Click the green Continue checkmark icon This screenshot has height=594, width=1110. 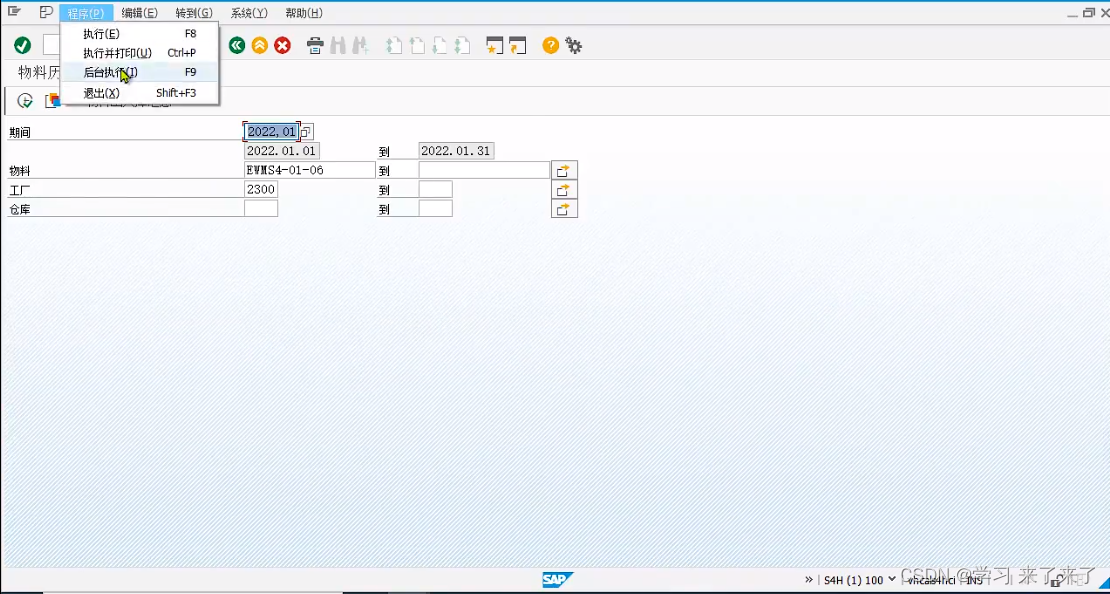click(22, 45)
